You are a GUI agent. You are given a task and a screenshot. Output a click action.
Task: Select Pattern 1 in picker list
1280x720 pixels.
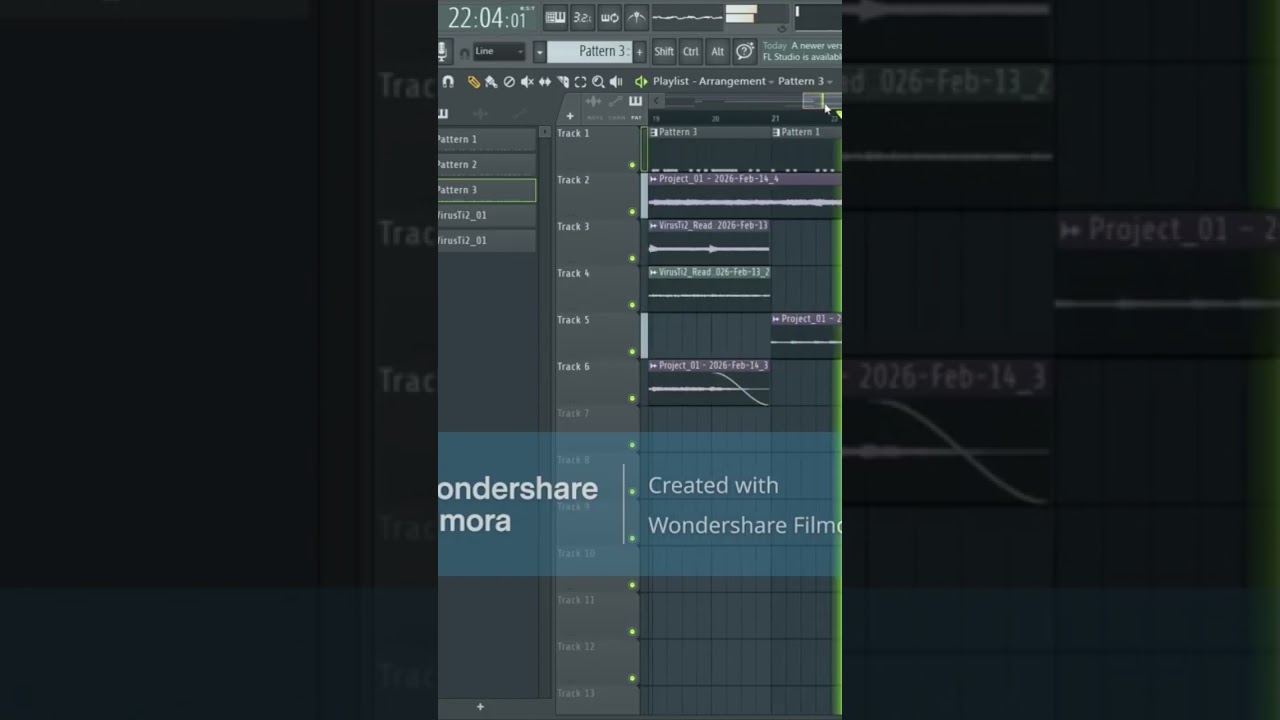click(x=487, y=139)
